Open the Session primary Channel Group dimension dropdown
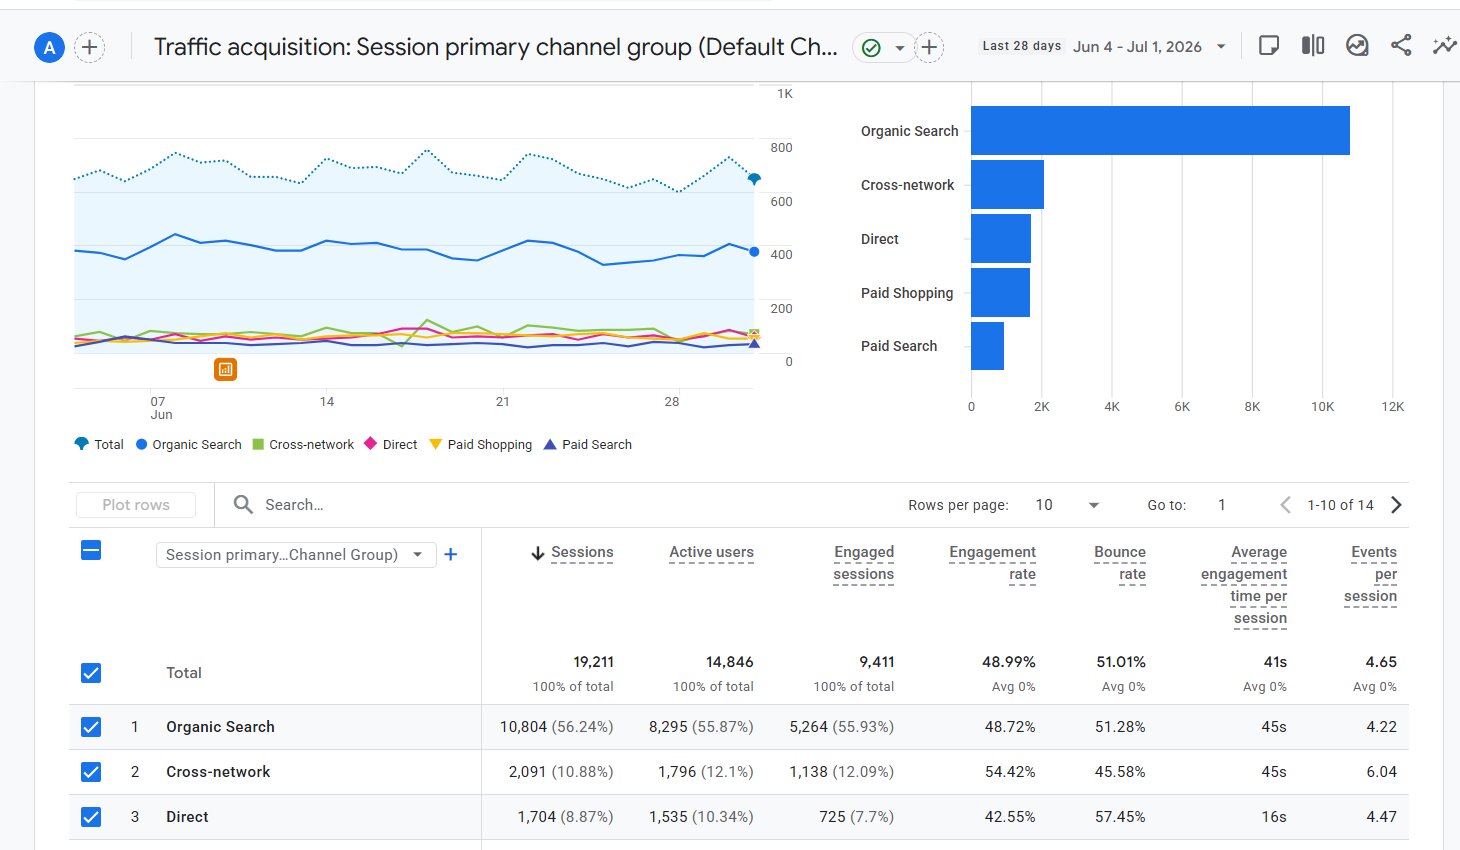The width and height of the screenshot is (1460, 850). point(296,555)
